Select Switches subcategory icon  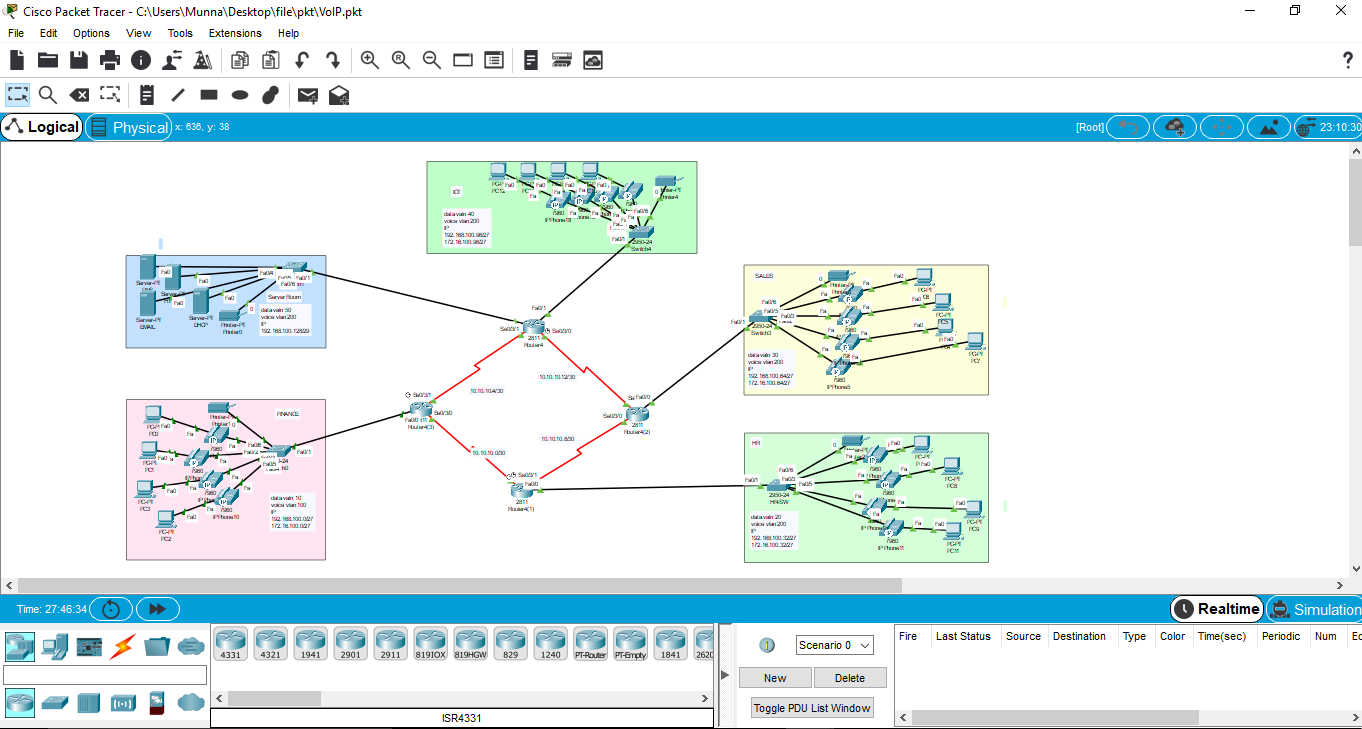[x=54, y=702]
